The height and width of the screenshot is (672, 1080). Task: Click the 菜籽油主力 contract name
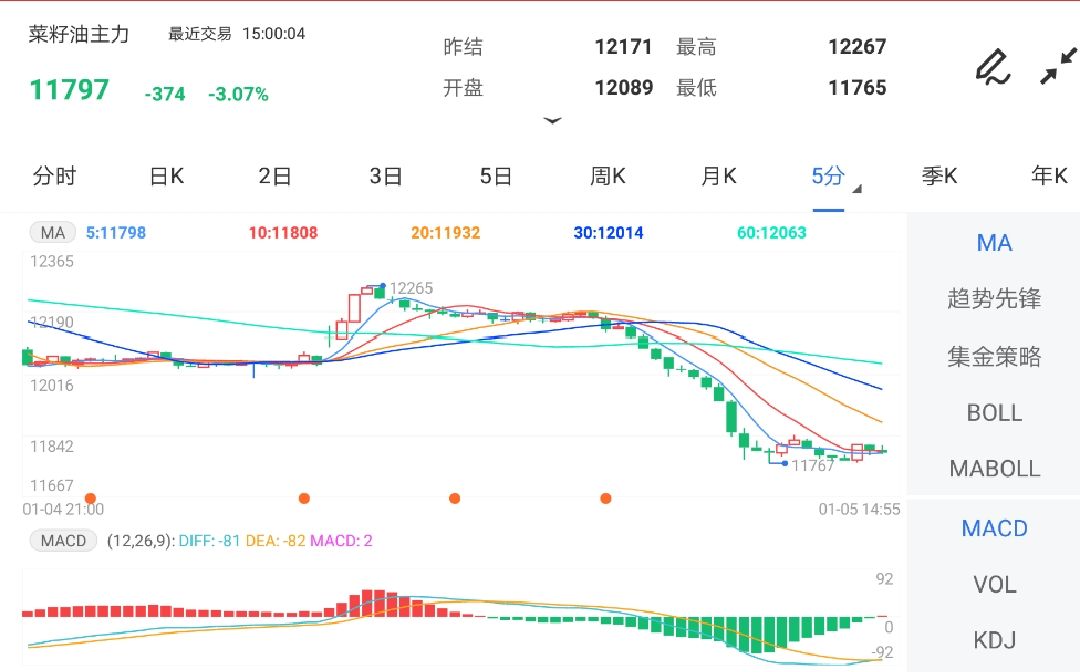coord(79,34)
